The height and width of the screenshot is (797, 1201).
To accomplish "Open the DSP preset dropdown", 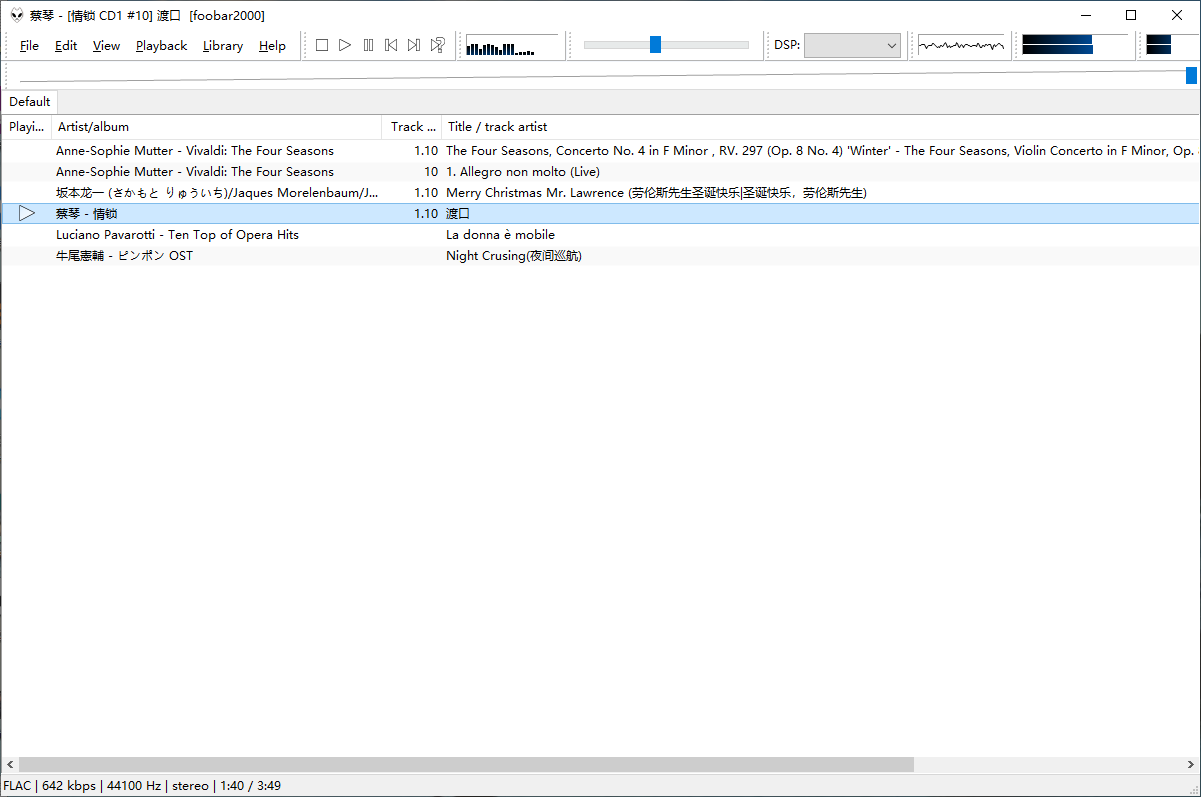I will tap(852, 46).
